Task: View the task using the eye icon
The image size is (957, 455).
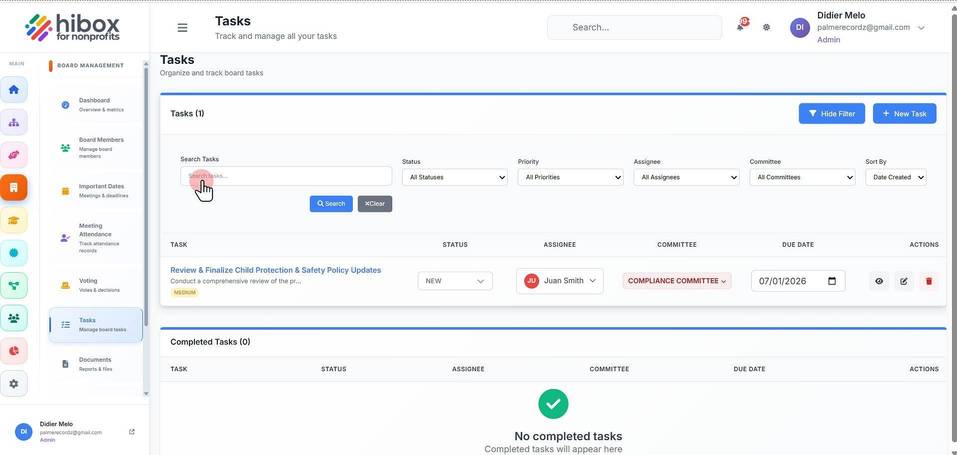Action: [x=879, y=281]
